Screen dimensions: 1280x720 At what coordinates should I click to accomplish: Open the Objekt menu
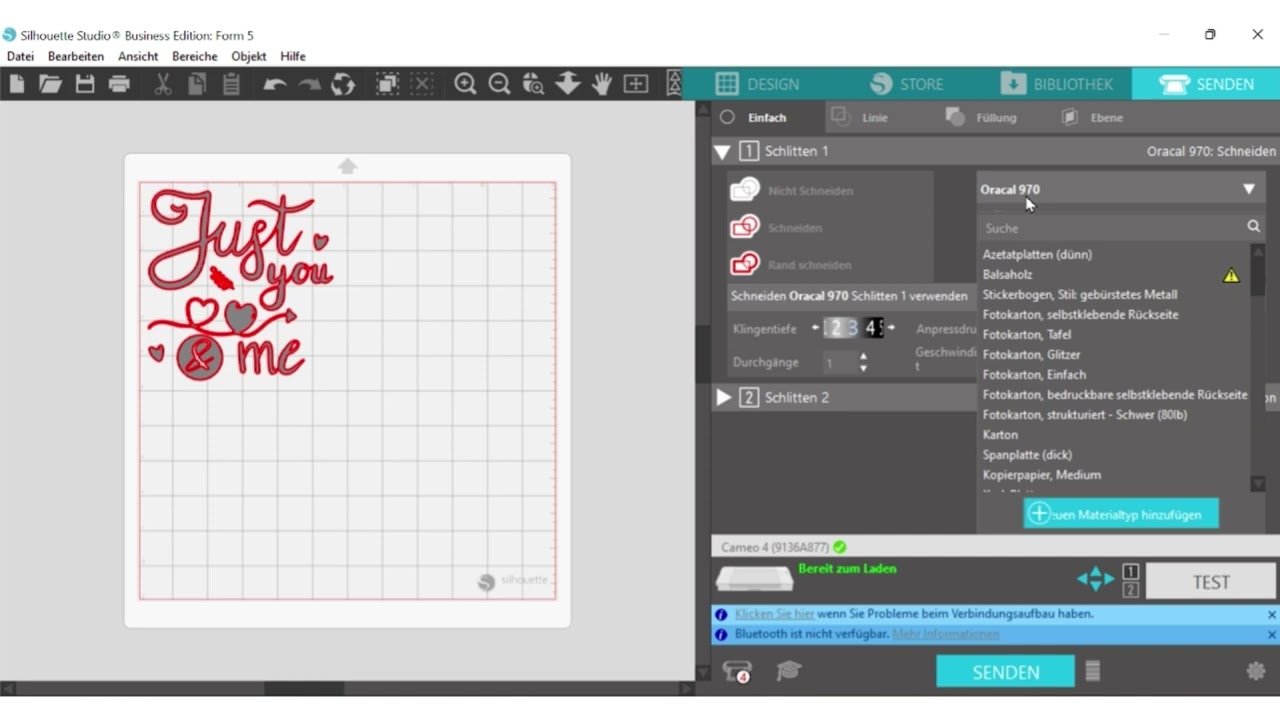pos(249,56)
